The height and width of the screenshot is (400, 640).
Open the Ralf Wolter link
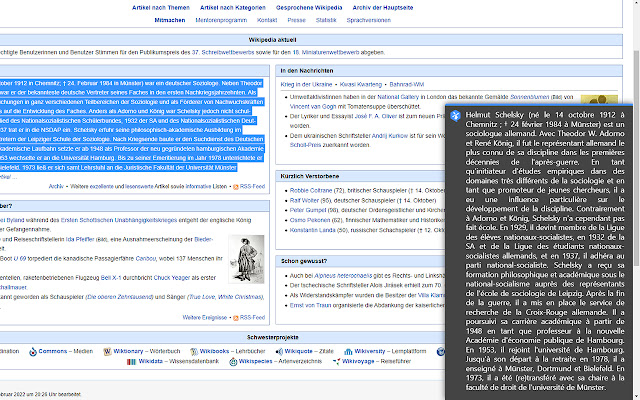(x=304, y=200)
